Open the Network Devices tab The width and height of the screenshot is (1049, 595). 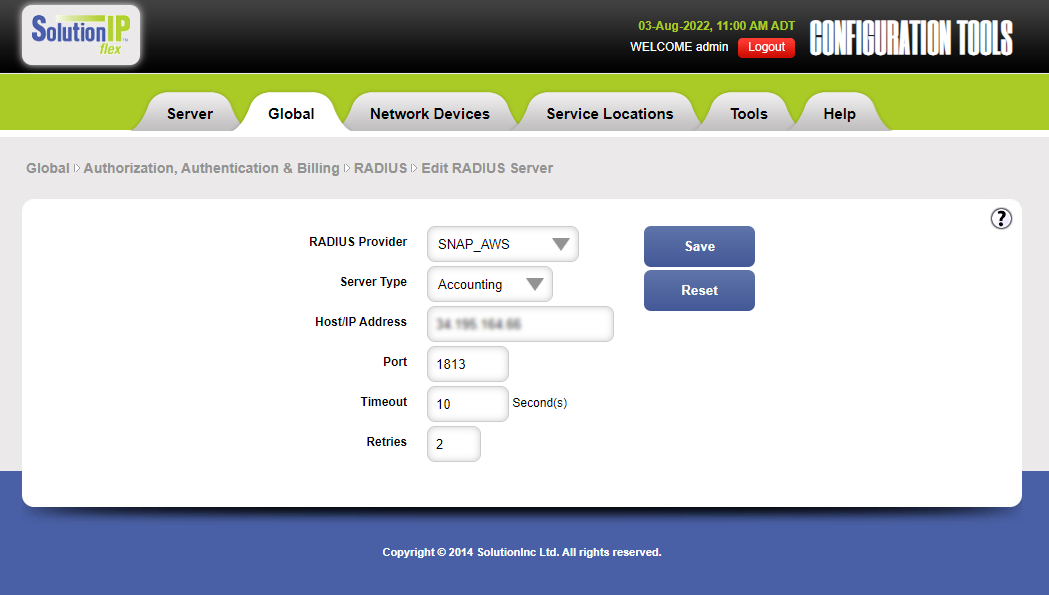(430, 114)
